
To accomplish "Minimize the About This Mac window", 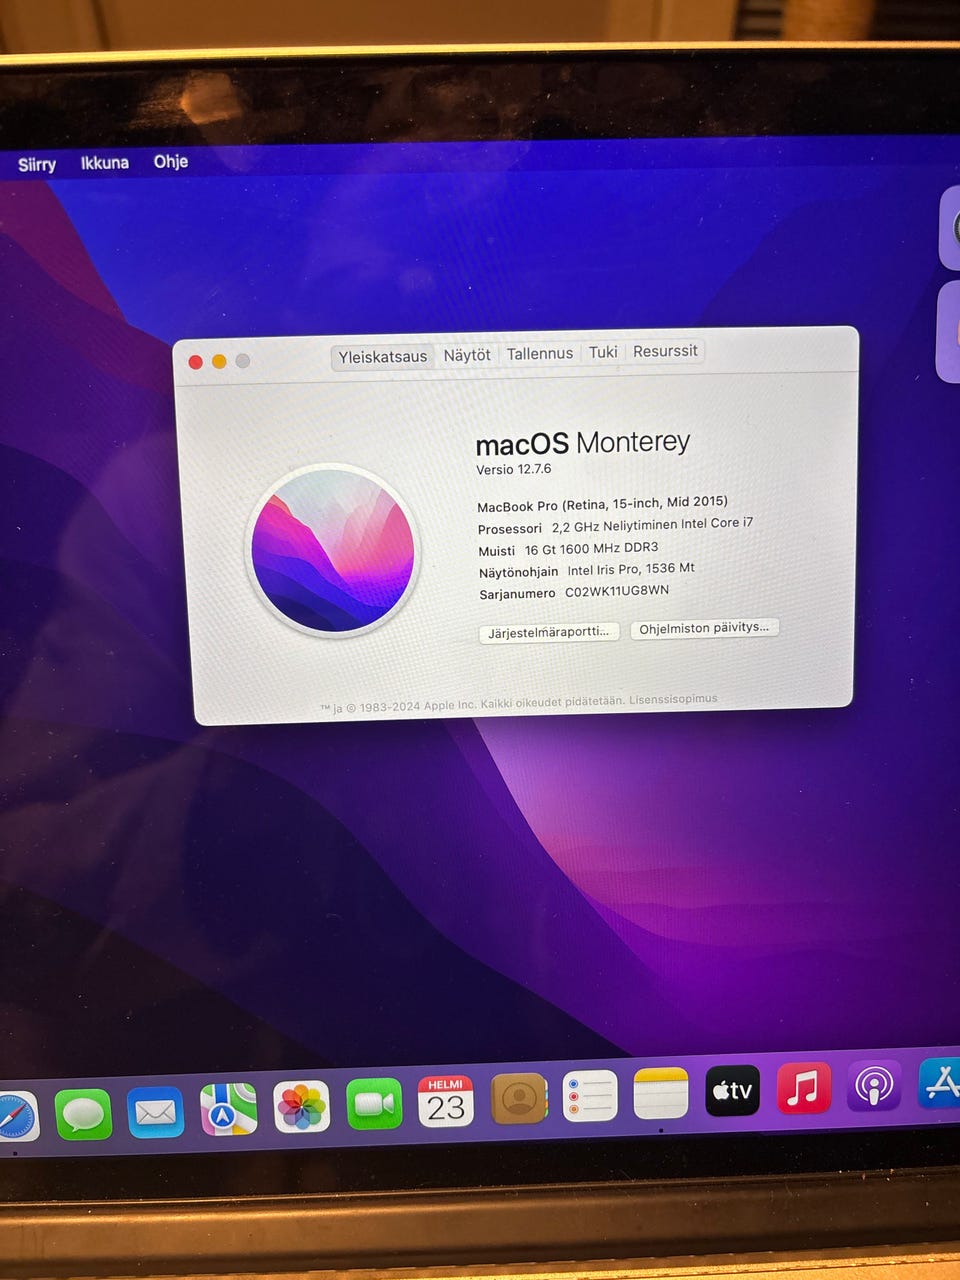I will click(219, 361).
